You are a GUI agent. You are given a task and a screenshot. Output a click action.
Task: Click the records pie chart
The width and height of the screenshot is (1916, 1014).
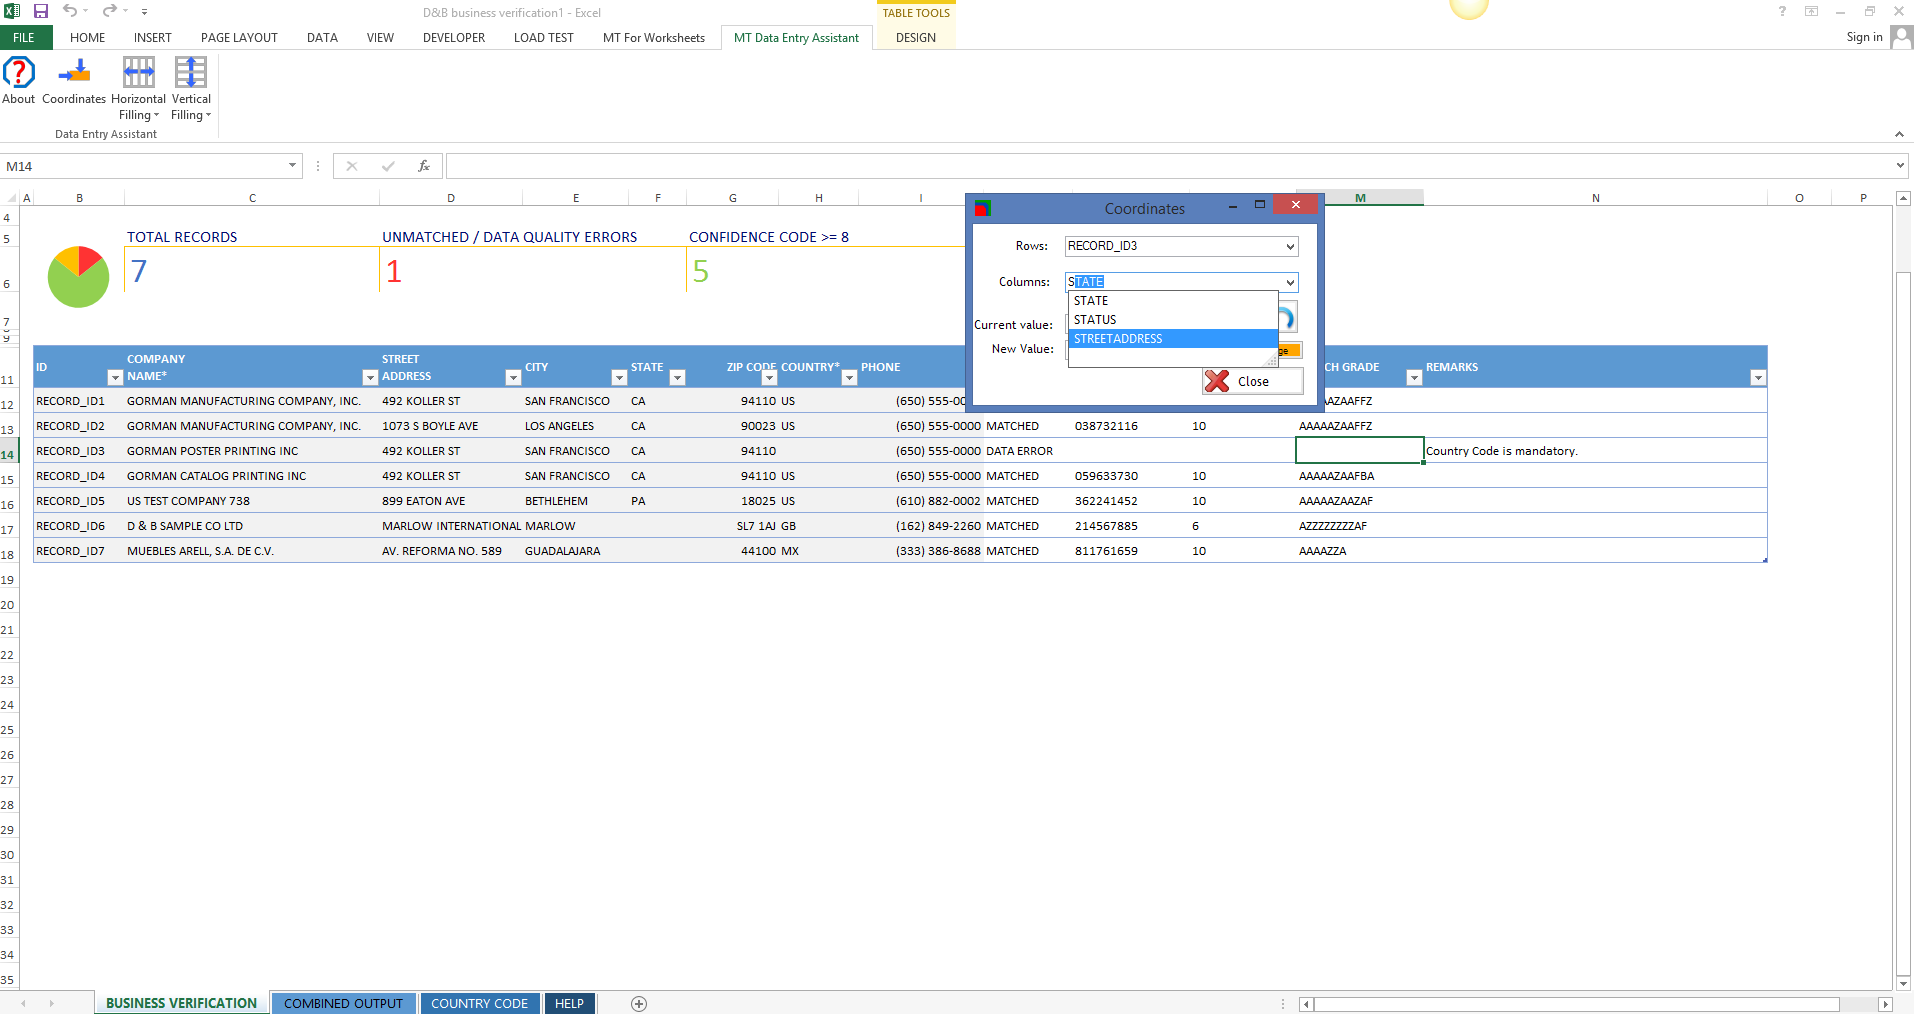(x=78, y=276)
